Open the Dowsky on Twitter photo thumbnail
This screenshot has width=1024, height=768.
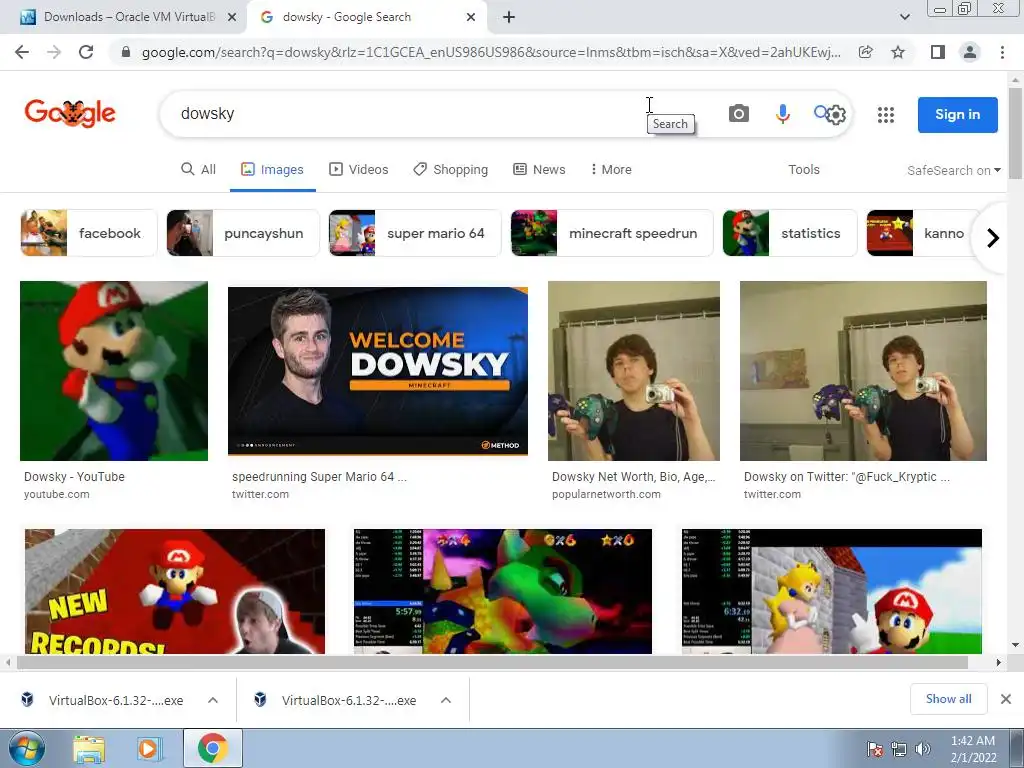863,371
